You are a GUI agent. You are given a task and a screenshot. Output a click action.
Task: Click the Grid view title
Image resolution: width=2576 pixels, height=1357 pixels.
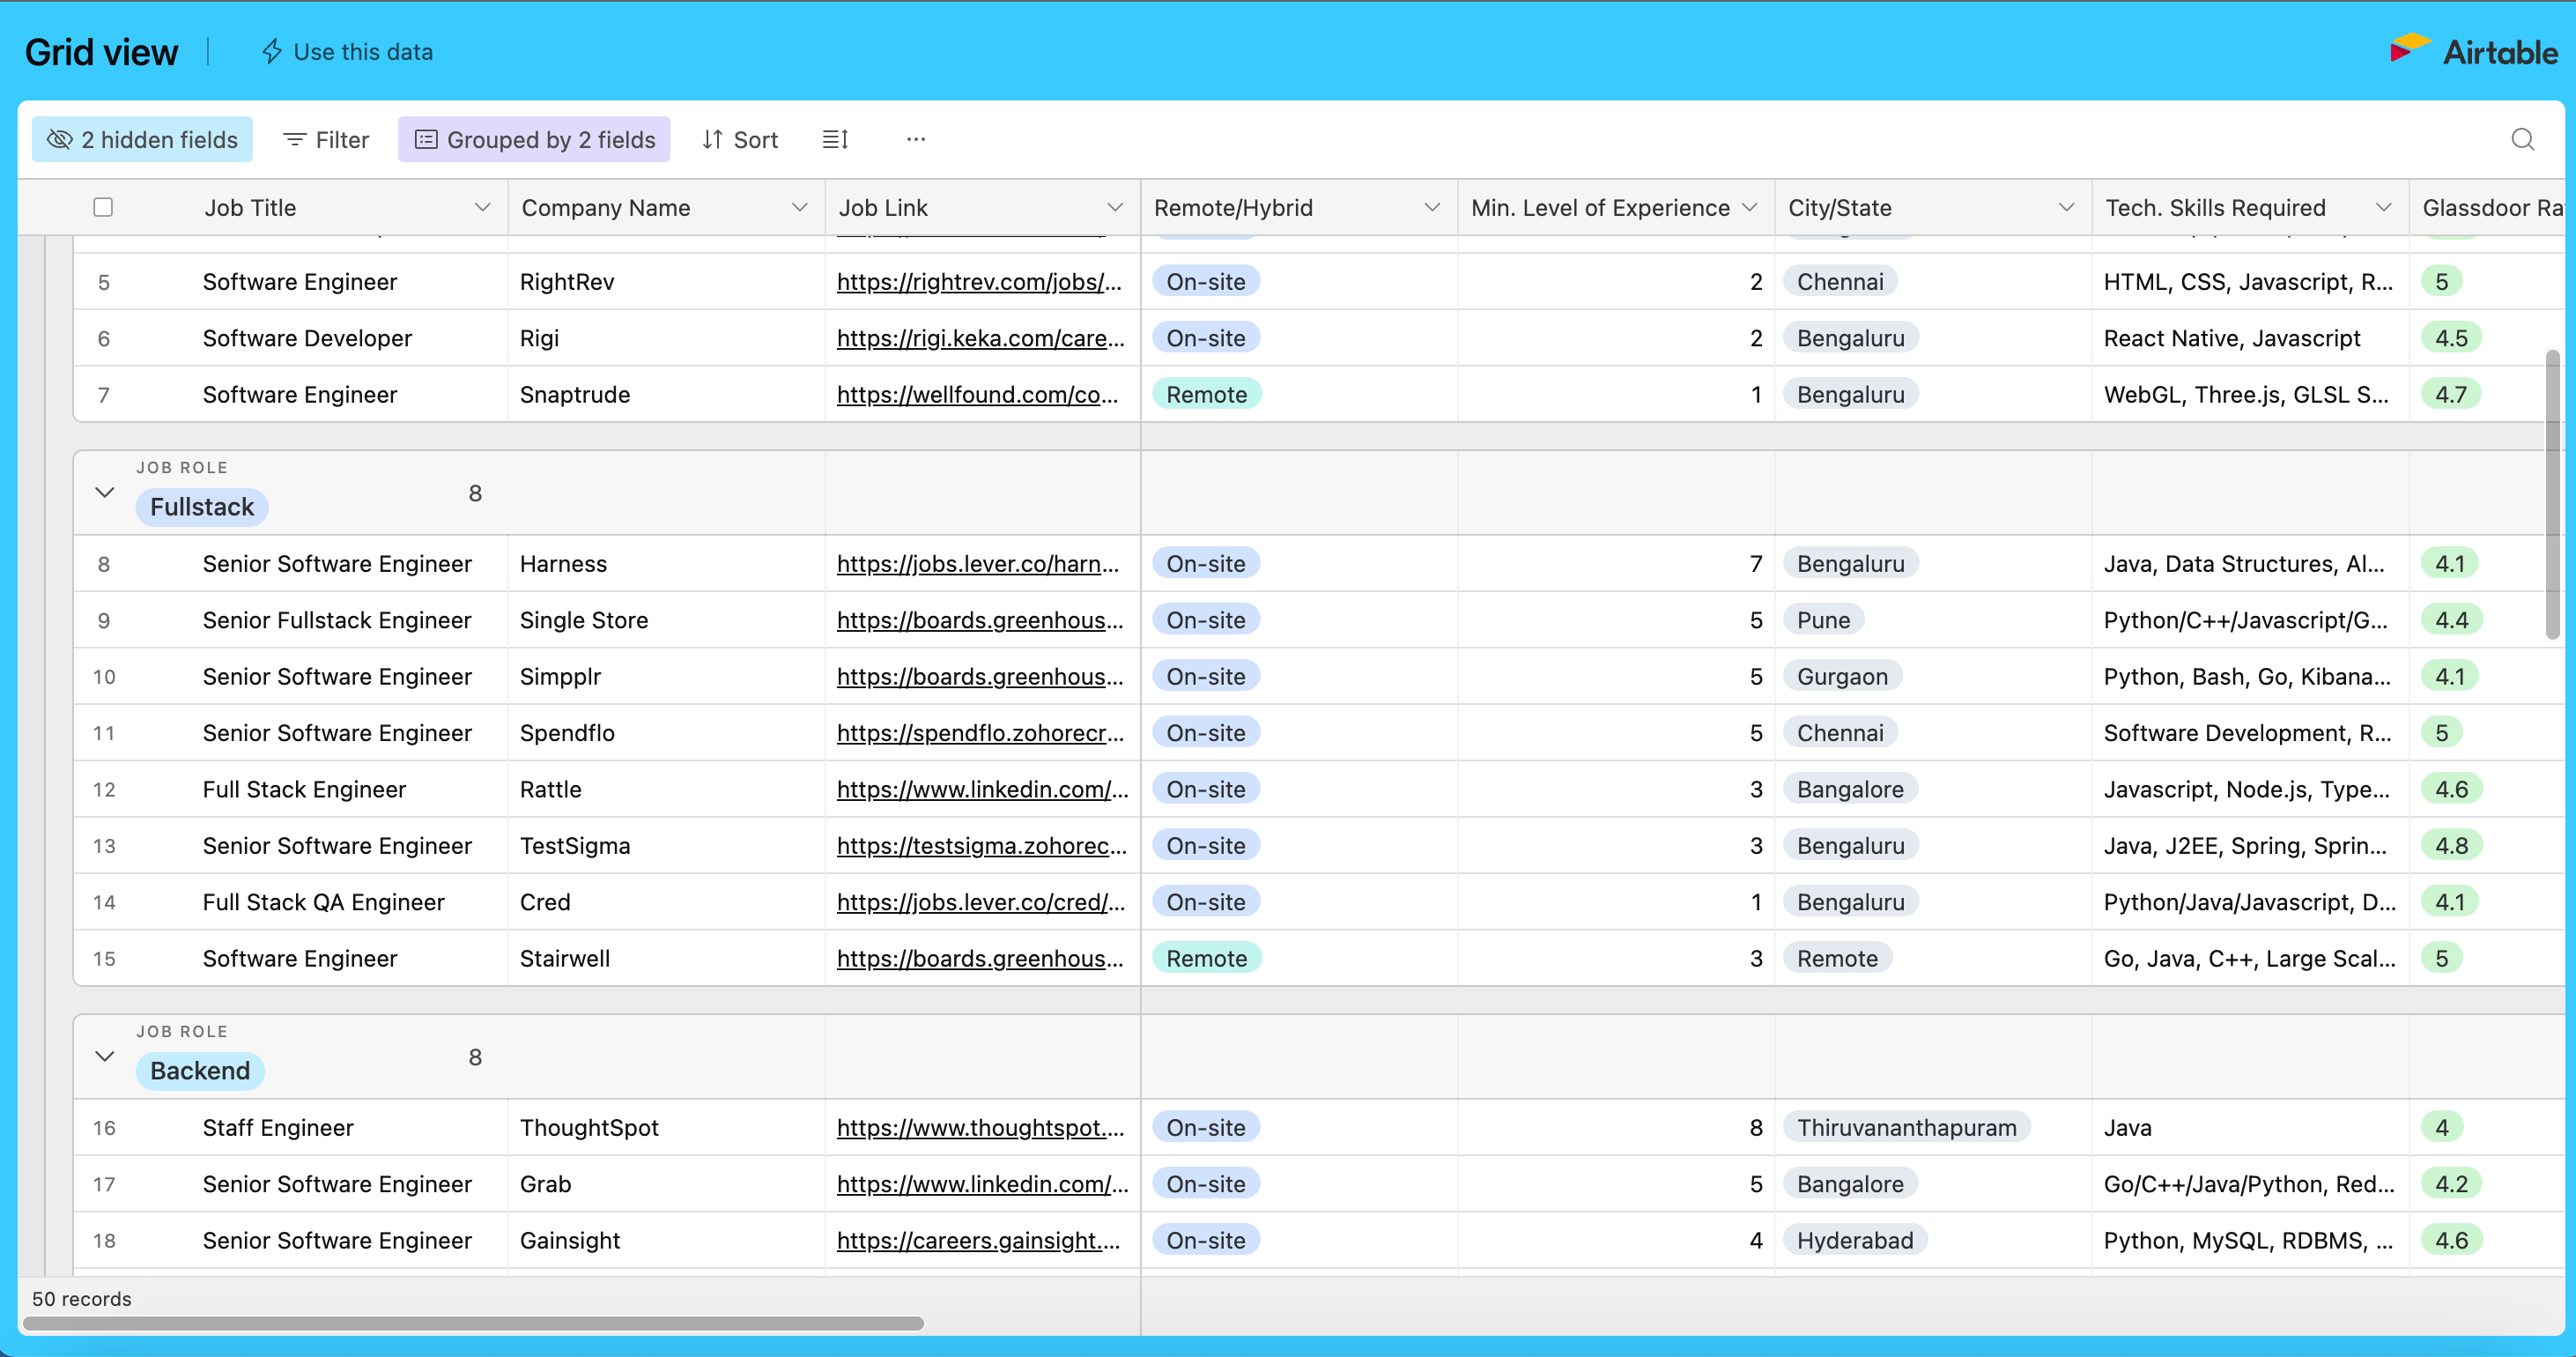[101, 52]
